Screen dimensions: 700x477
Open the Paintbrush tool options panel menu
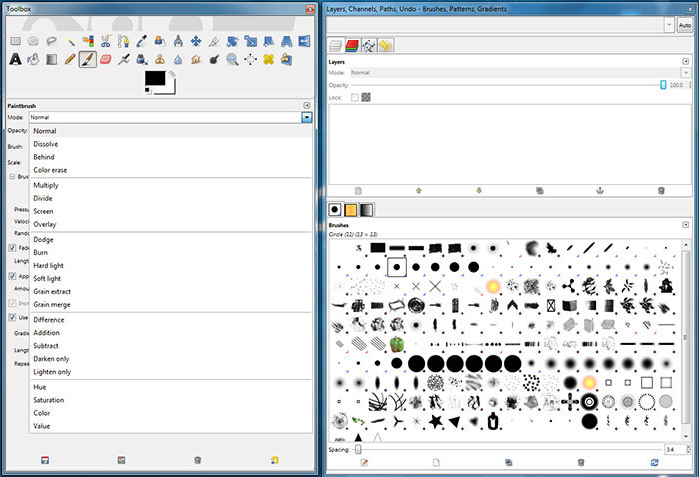pos(307,105)
